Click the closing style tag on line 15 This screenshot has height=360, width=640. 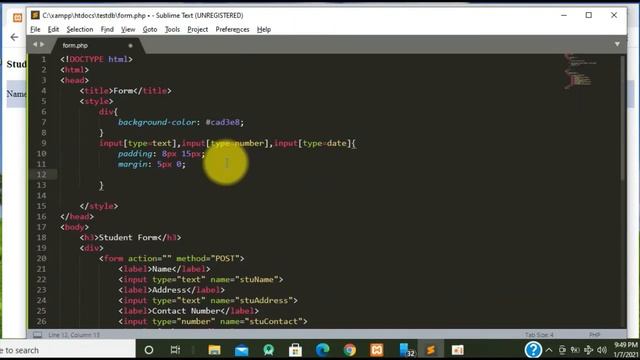pos(99,206)
